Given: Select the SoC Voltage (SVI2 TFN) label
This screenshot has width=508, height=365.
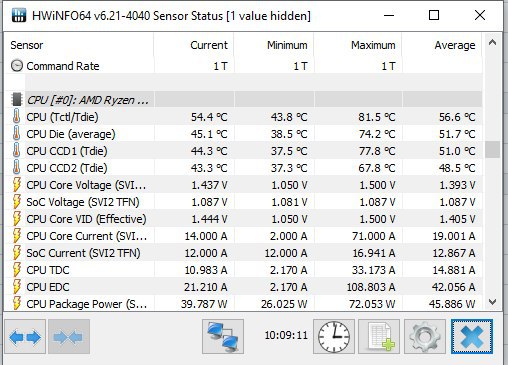Looking at the screenshot, I should (x=83, y=202).
